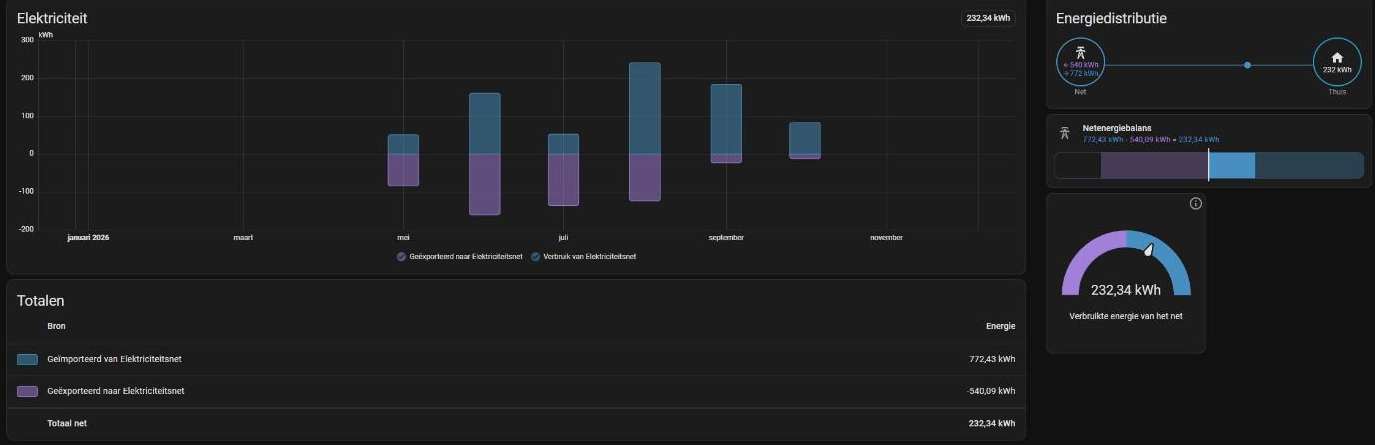The height and width of the screenshot is (445, 1375).
Task: Click the 'november' axis label
Action: [886, 237]
